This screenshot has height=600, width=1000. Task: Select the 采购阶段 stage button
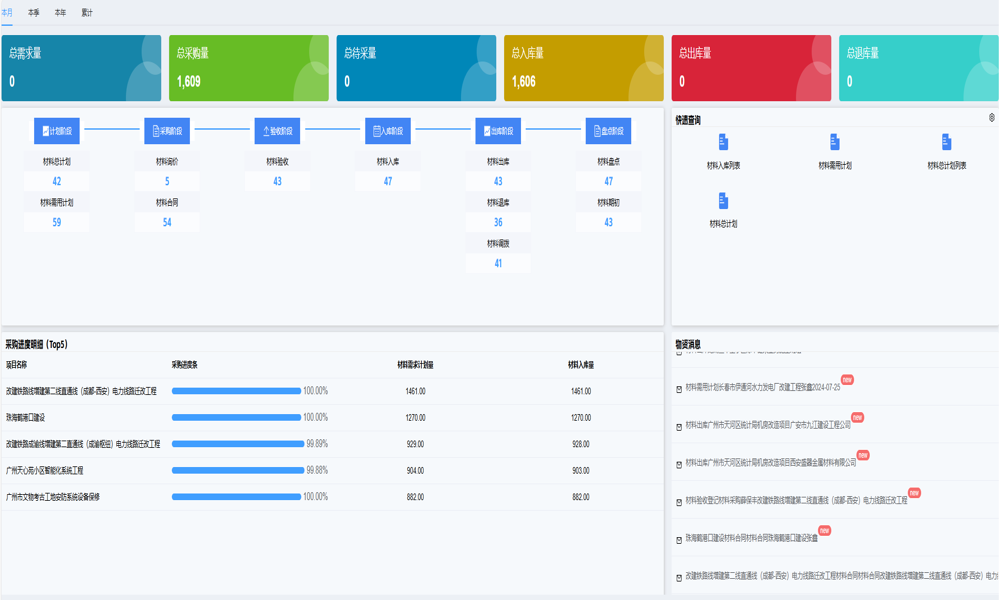(167, 131)
